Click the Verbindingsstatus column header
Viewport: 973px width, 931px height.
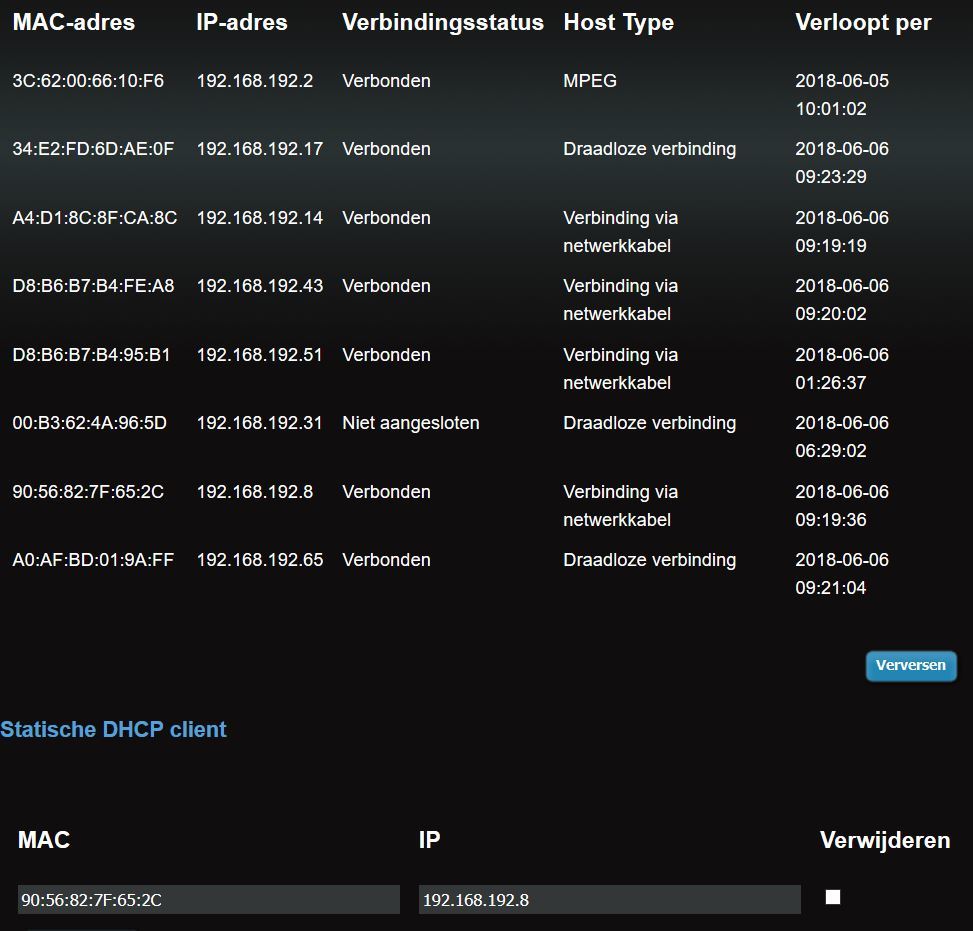tap(442, 22)
